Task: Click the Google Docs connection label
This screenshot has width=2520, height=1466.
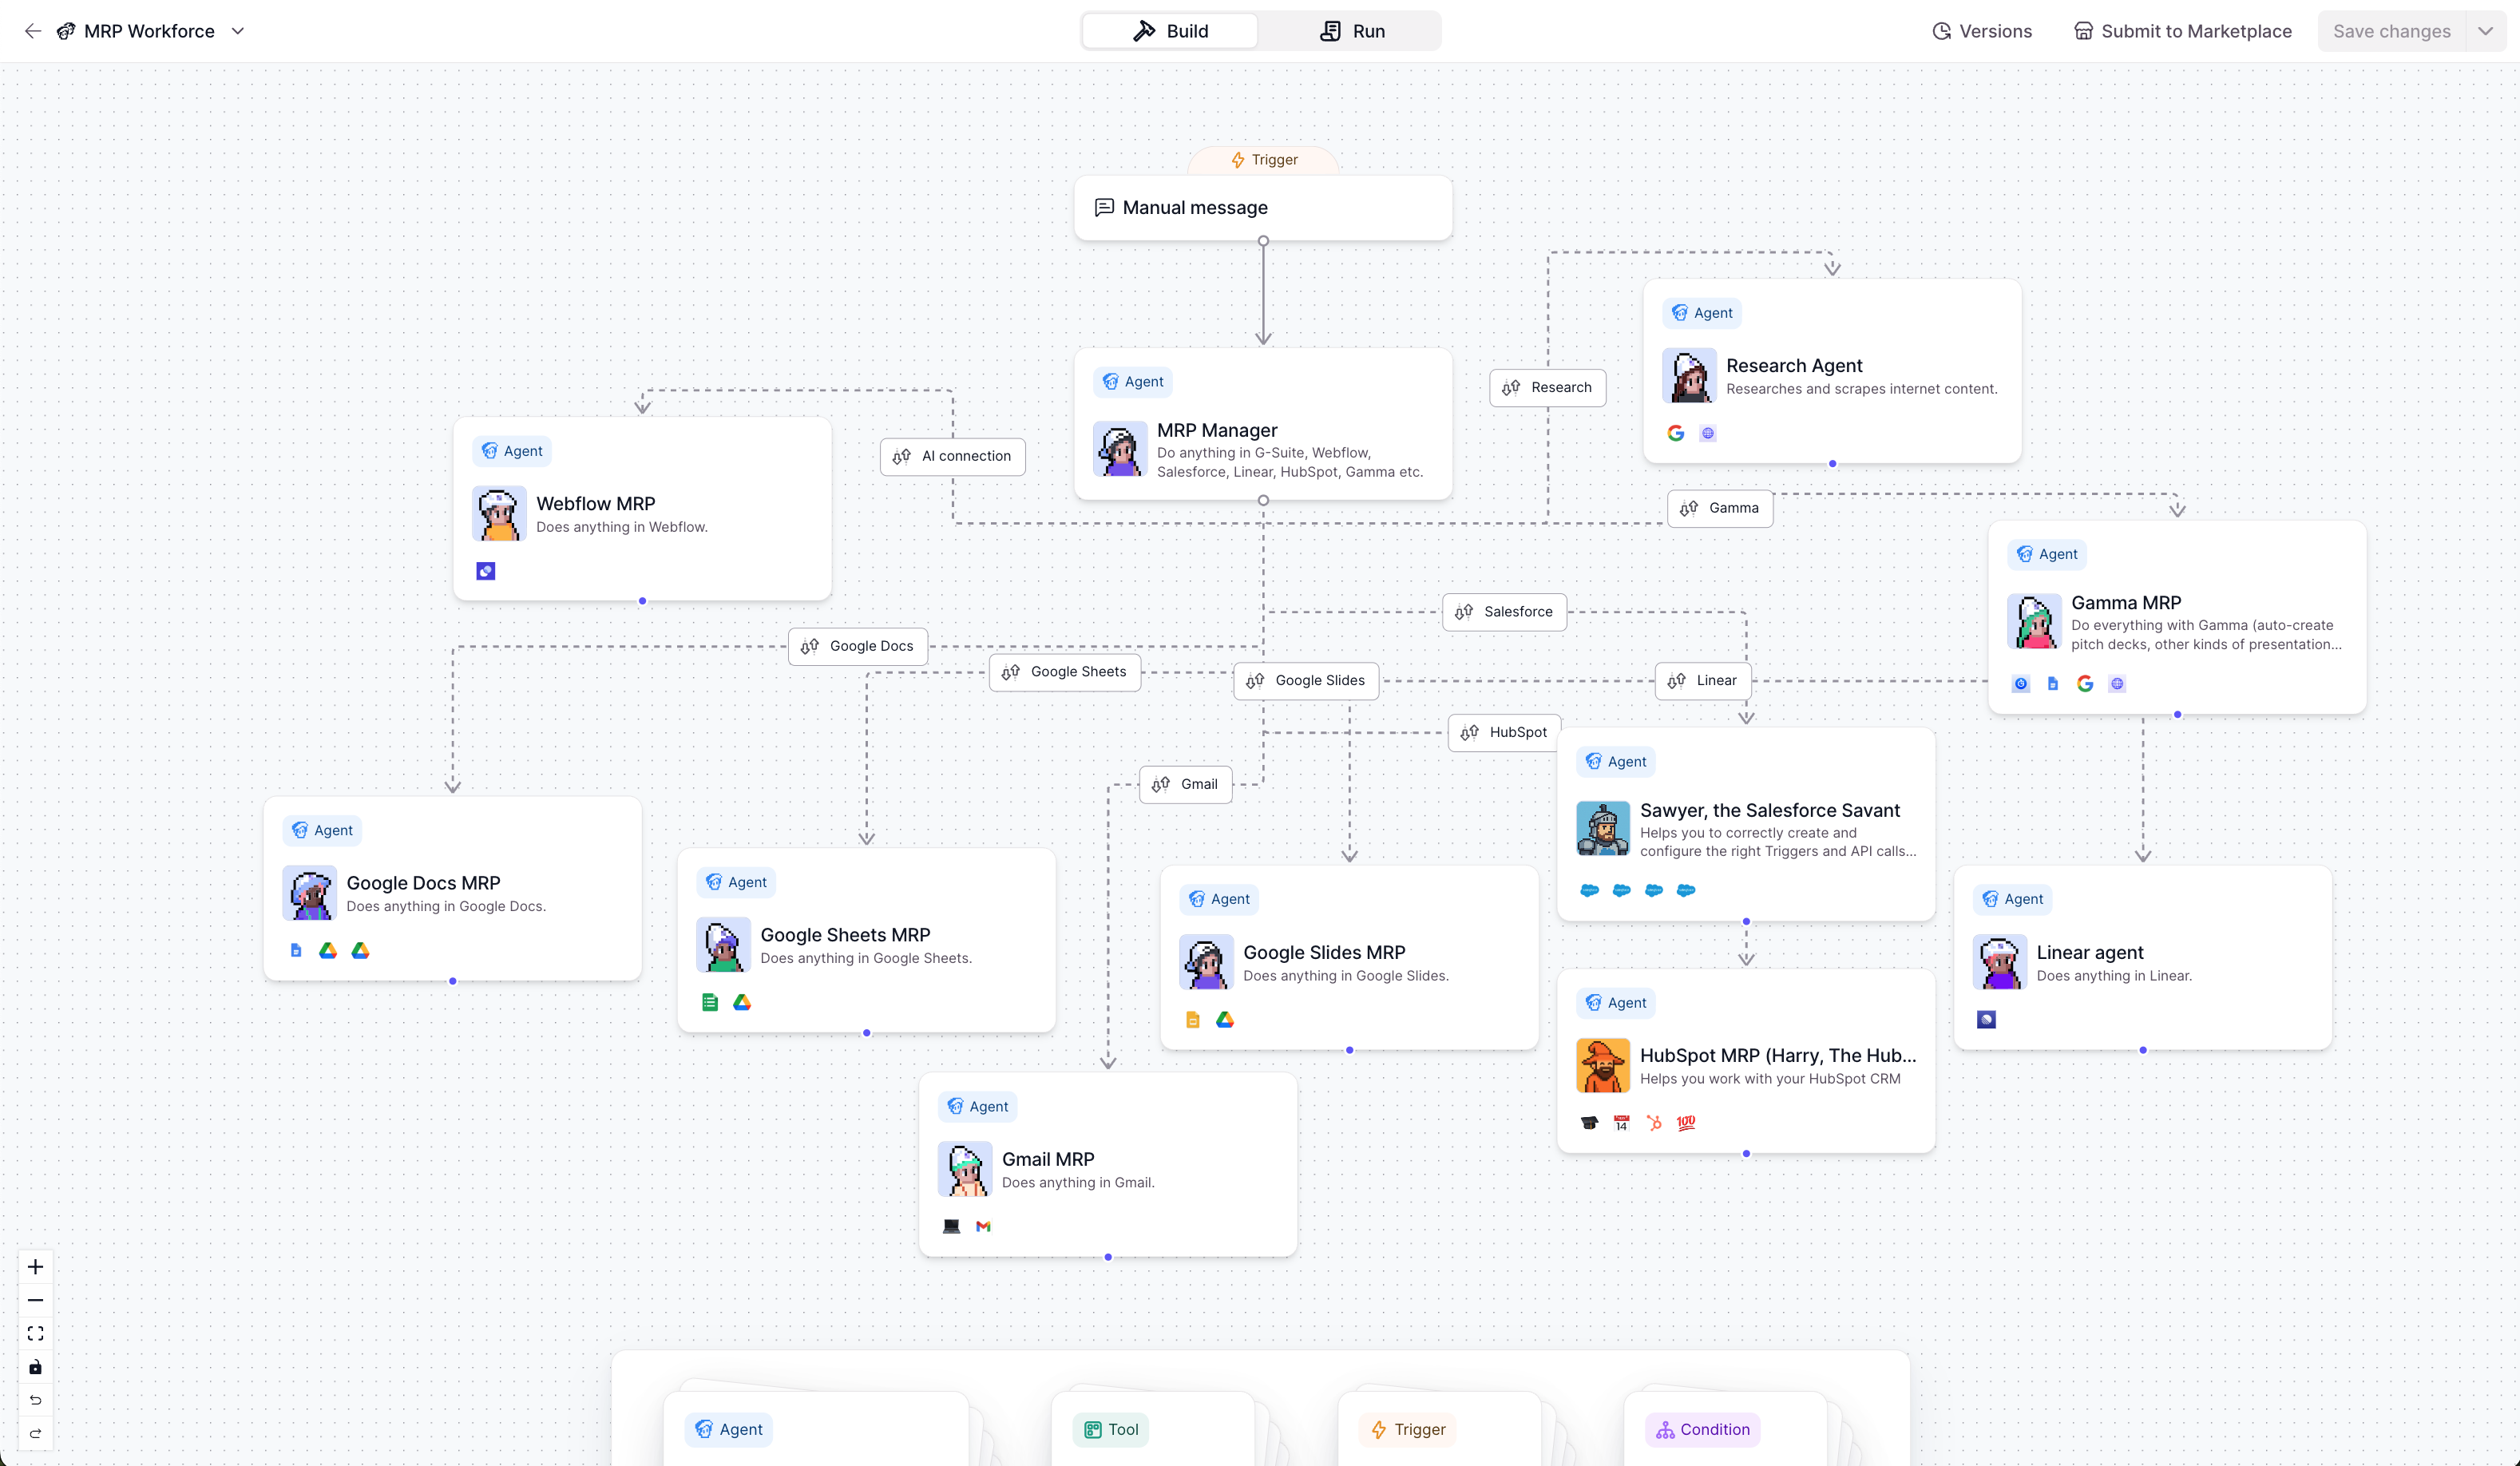Action: (857, 646)
